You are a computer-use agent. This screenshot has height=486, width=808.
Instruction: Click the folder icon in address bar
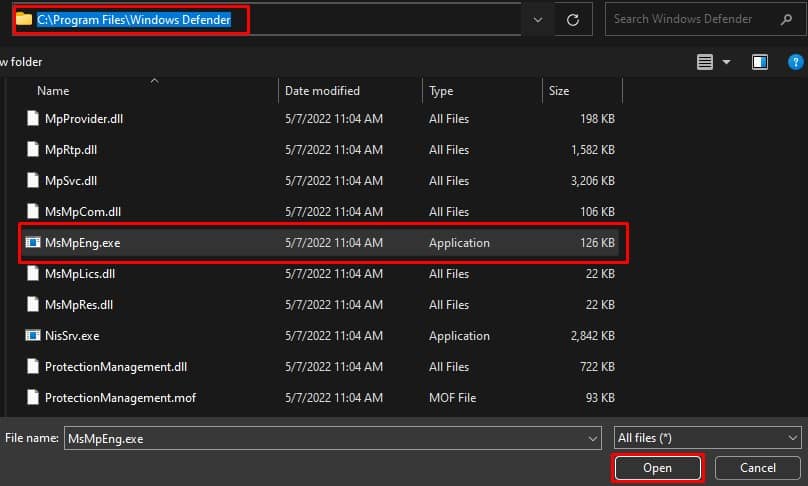pos(24,19)
